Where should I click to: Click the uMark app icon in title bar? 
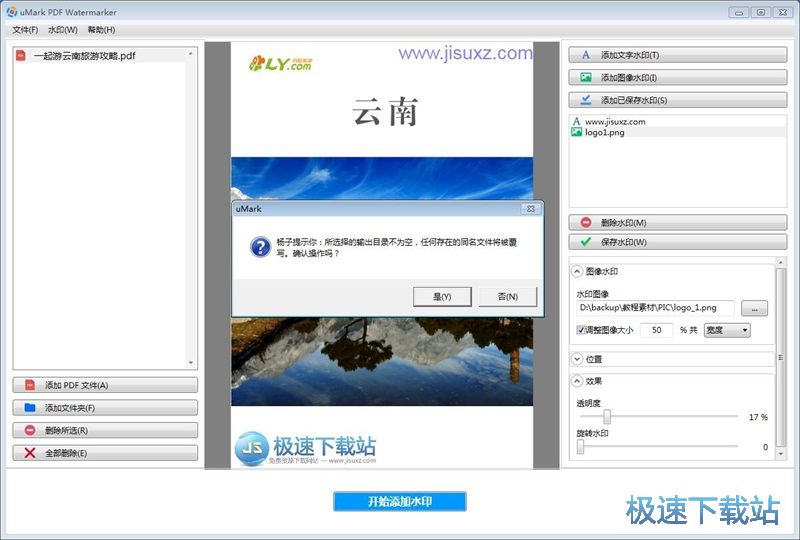coord(11,11)
